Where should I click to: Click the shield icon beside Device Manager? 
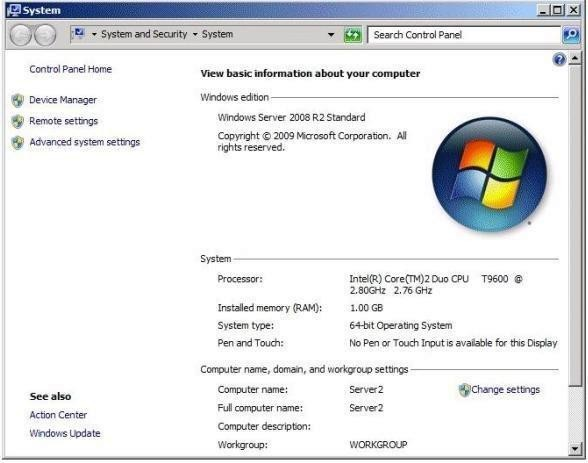(x=17, y=100)
